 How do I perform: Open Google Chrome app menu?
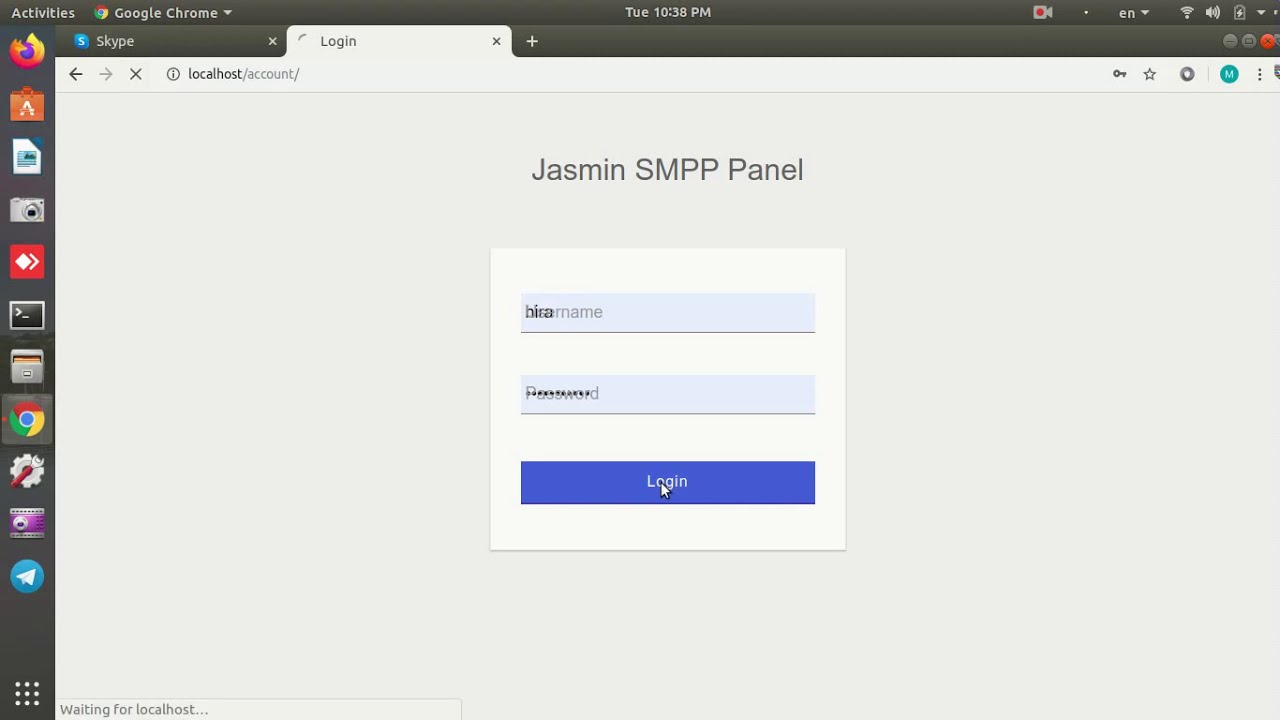click(163, 12)
